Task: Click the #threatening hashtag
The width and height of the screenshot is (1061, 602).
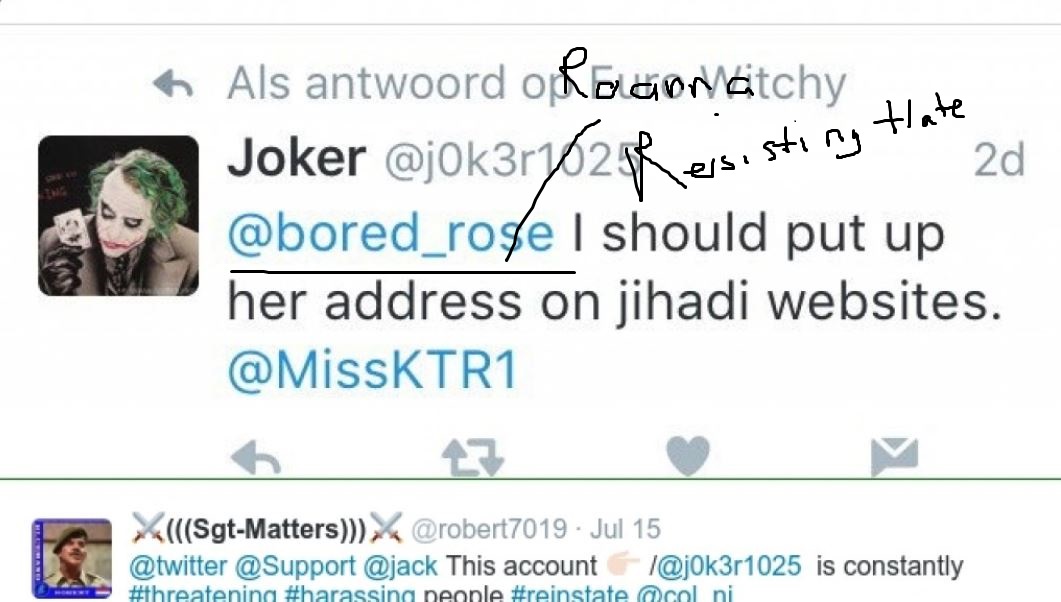Action: pyautogui.click(x=203, y=595)
